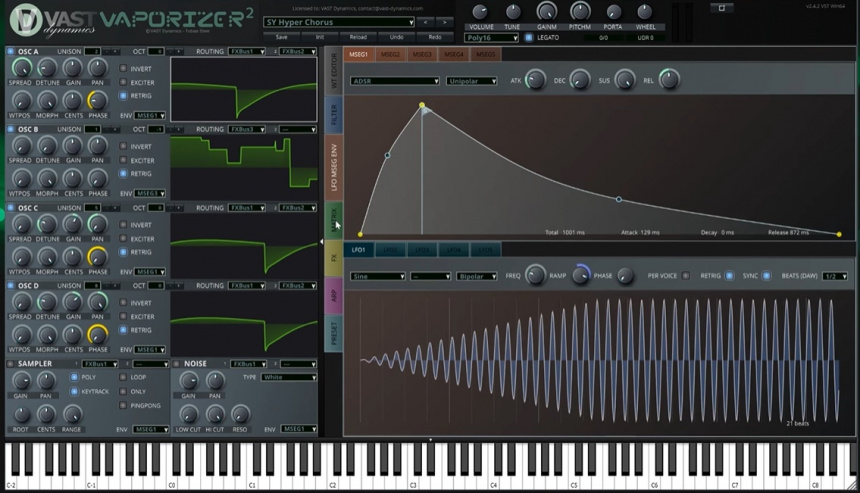Open the ADSR envelope mode dropdown
The image size is (860, 493).
395,81
